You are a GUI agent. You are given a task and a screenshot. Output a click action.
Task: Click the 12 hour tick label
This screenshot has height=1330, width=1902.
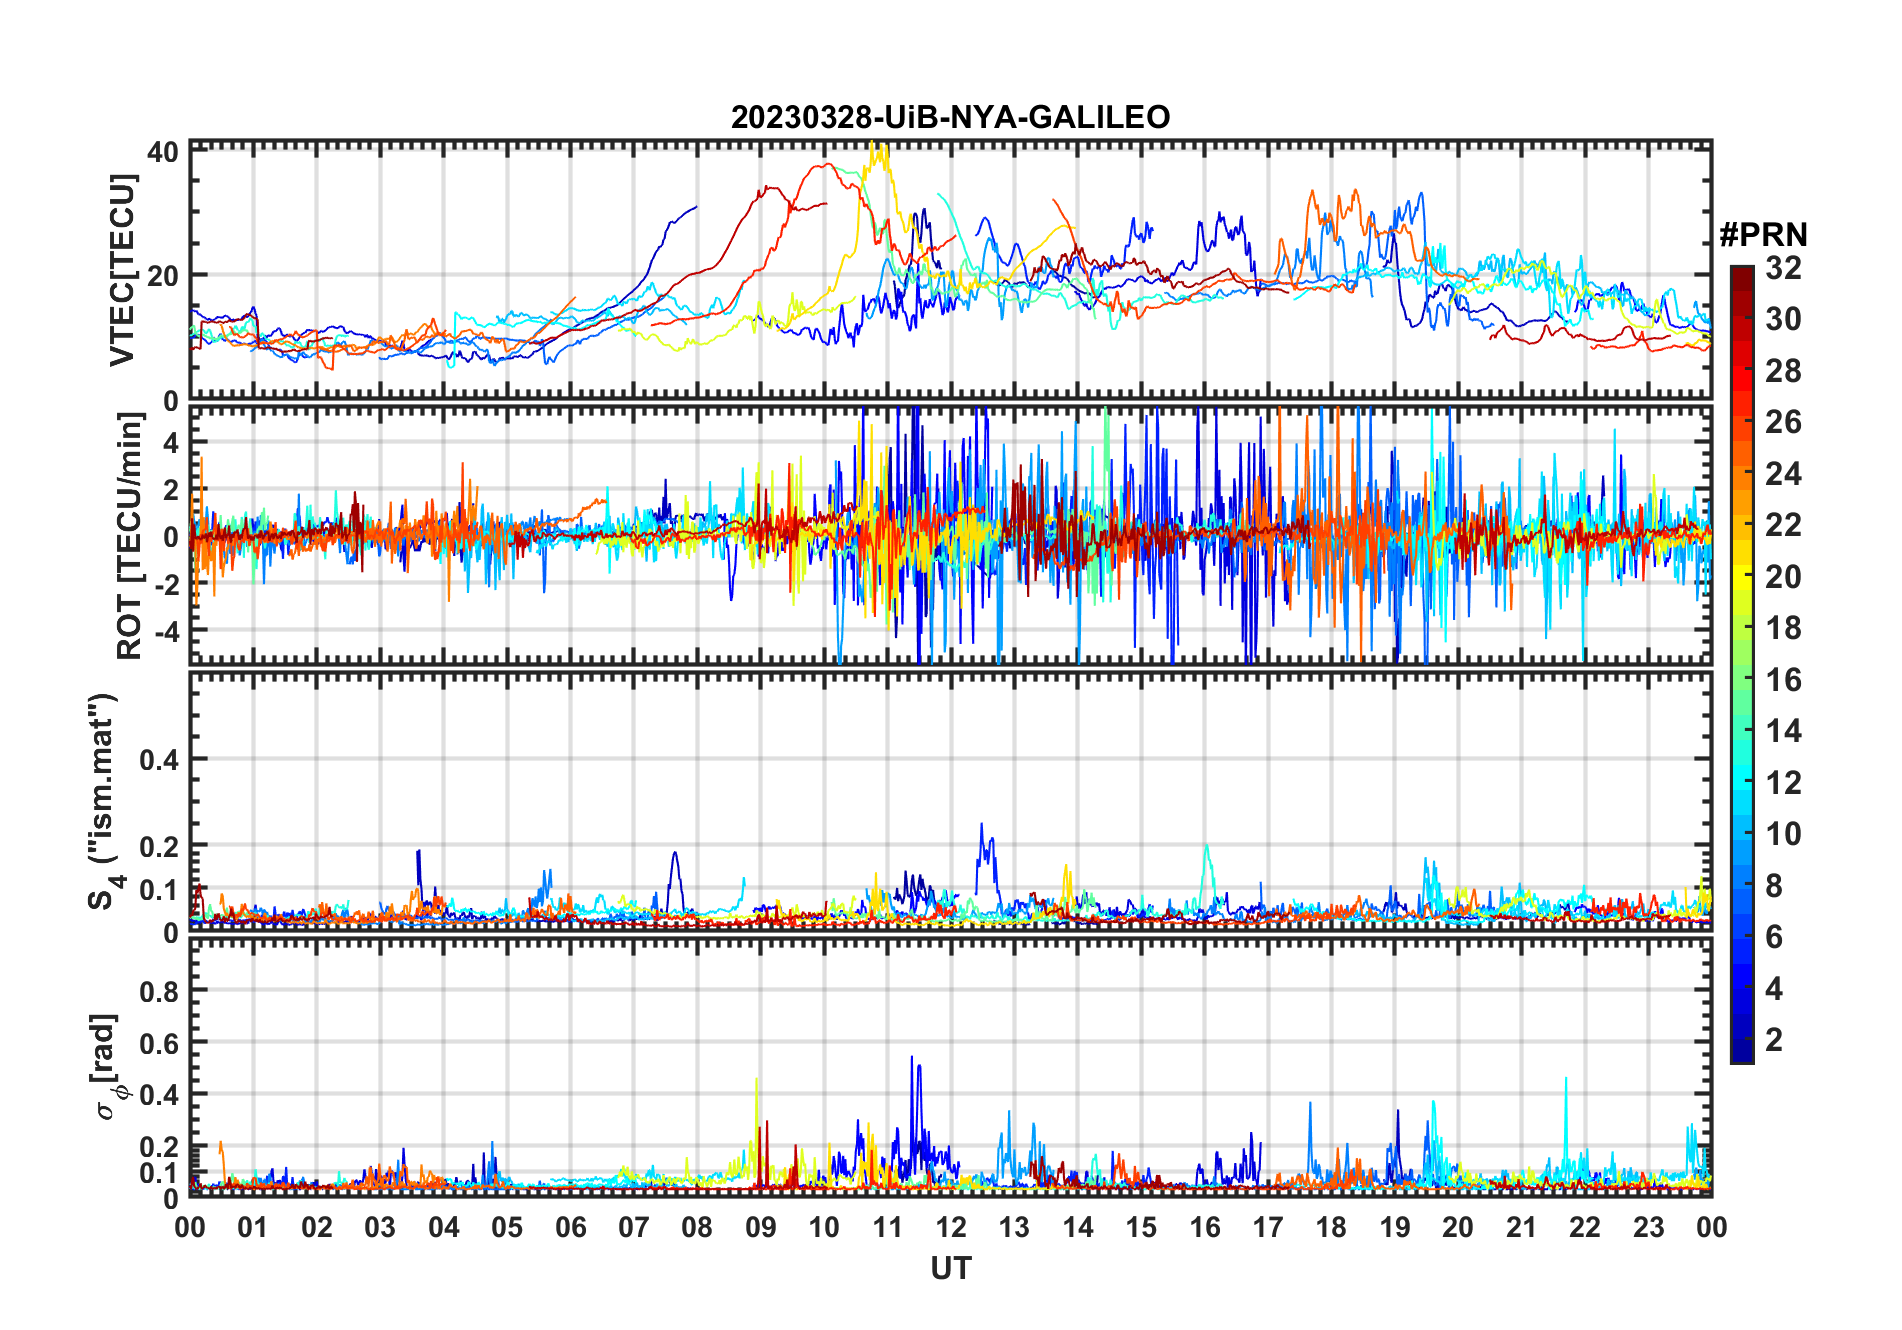[x=951, y=1228]
